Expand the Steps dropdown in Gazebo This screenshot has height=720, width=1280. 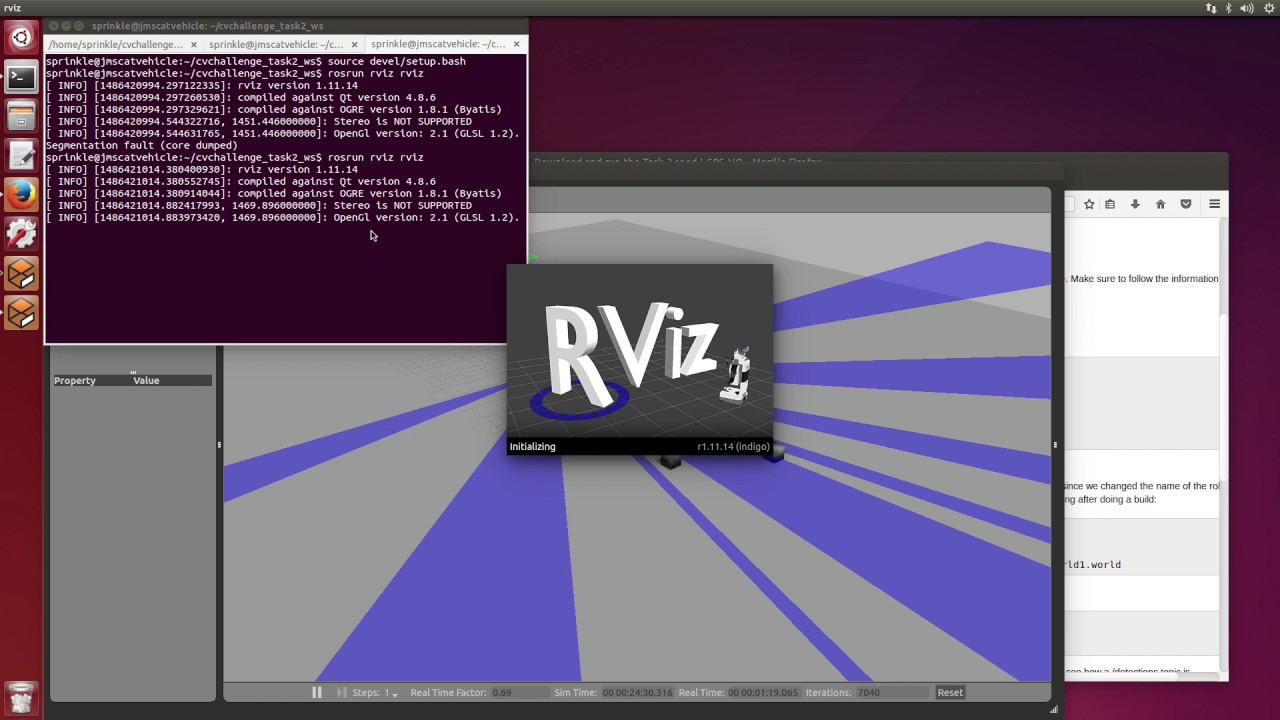coord(394,694)
